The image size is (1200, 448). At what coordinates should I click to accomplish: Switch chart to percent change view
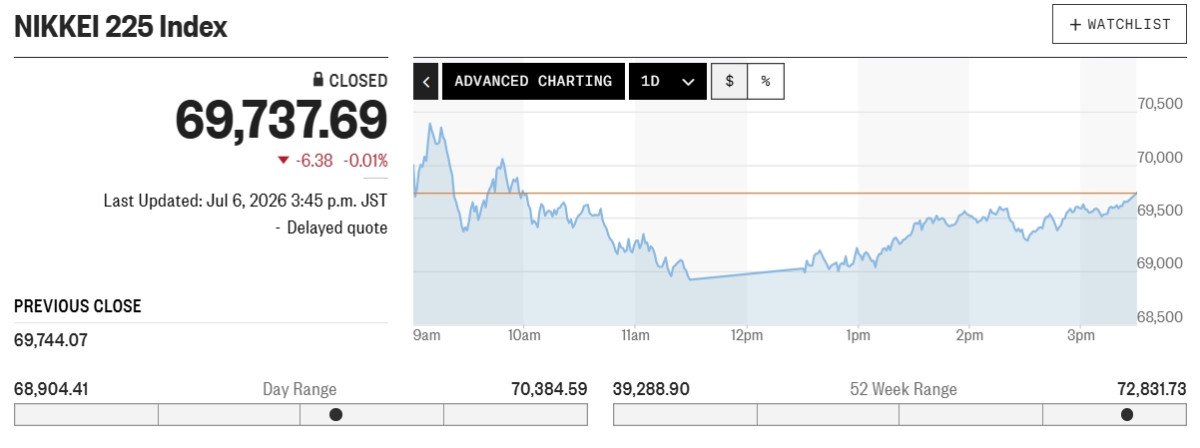[766, 81]
